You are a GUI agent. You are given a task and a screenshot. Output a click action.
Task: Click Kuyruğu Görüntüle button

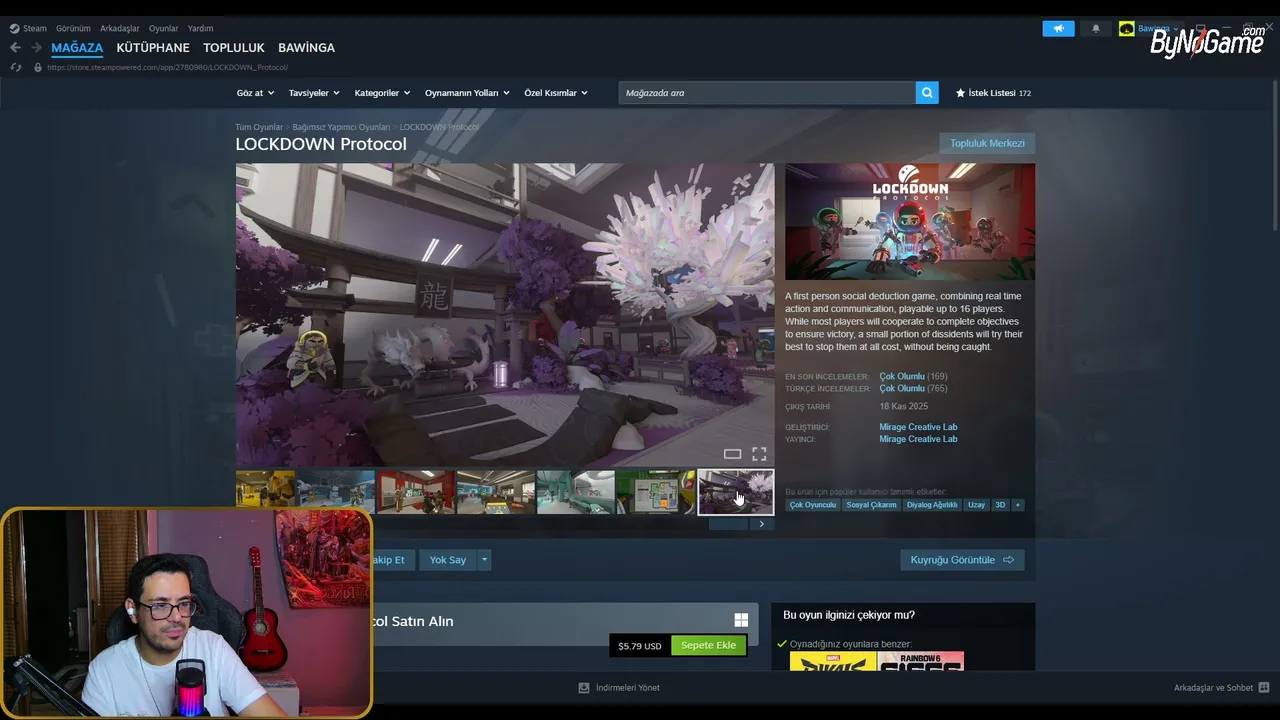(x=962, y=560)
